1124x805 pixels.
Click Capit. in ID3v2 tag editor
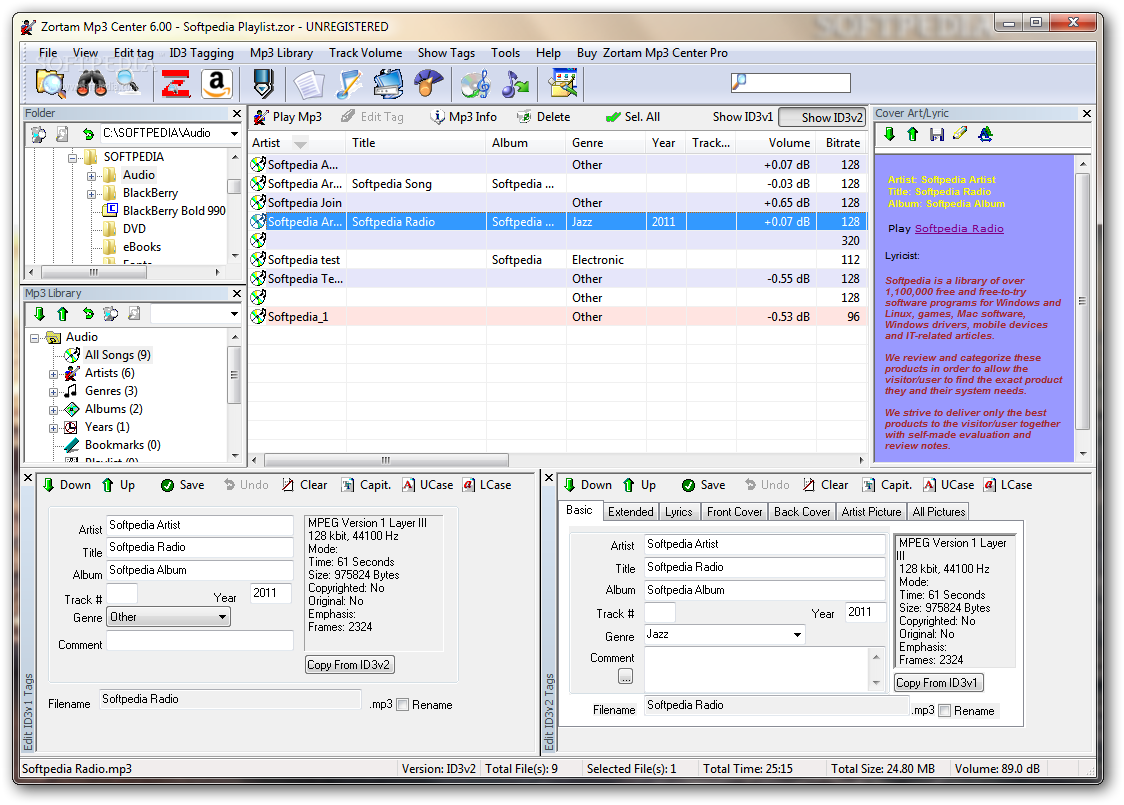click(887, 485)
